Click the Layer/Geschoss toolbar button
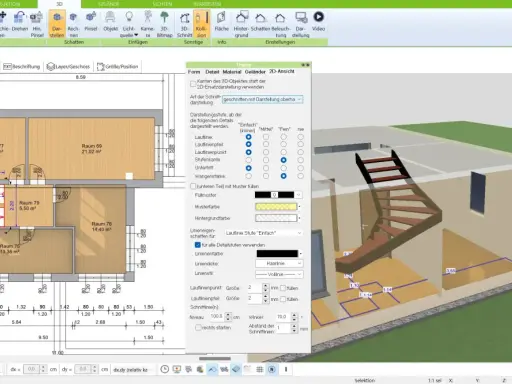 coord(68,67)
